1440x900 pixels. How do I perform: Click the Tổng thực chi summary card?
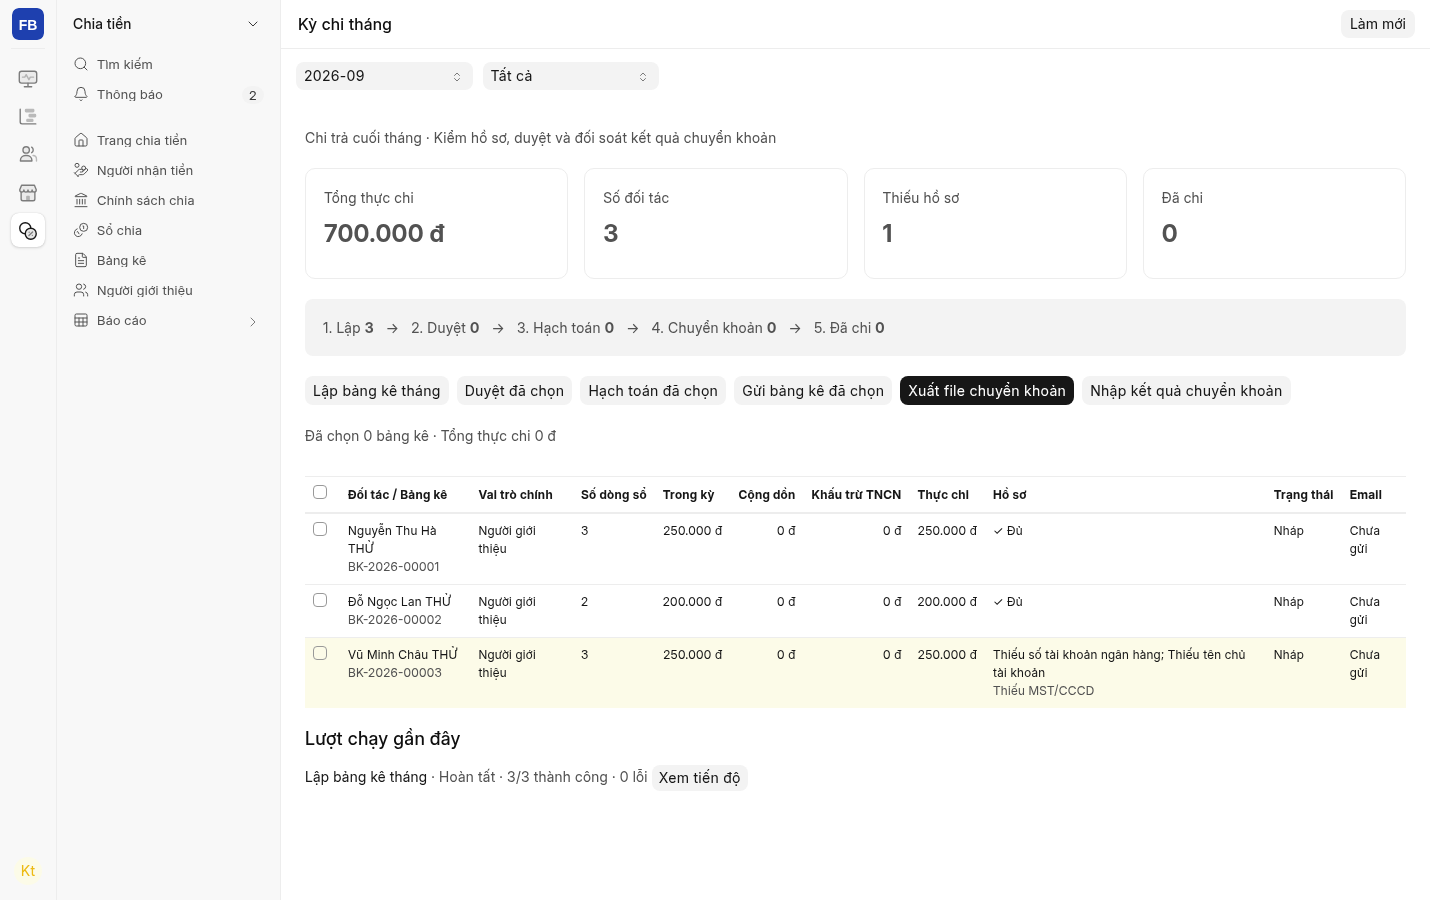pyautogui.click(x=436, y=223)
